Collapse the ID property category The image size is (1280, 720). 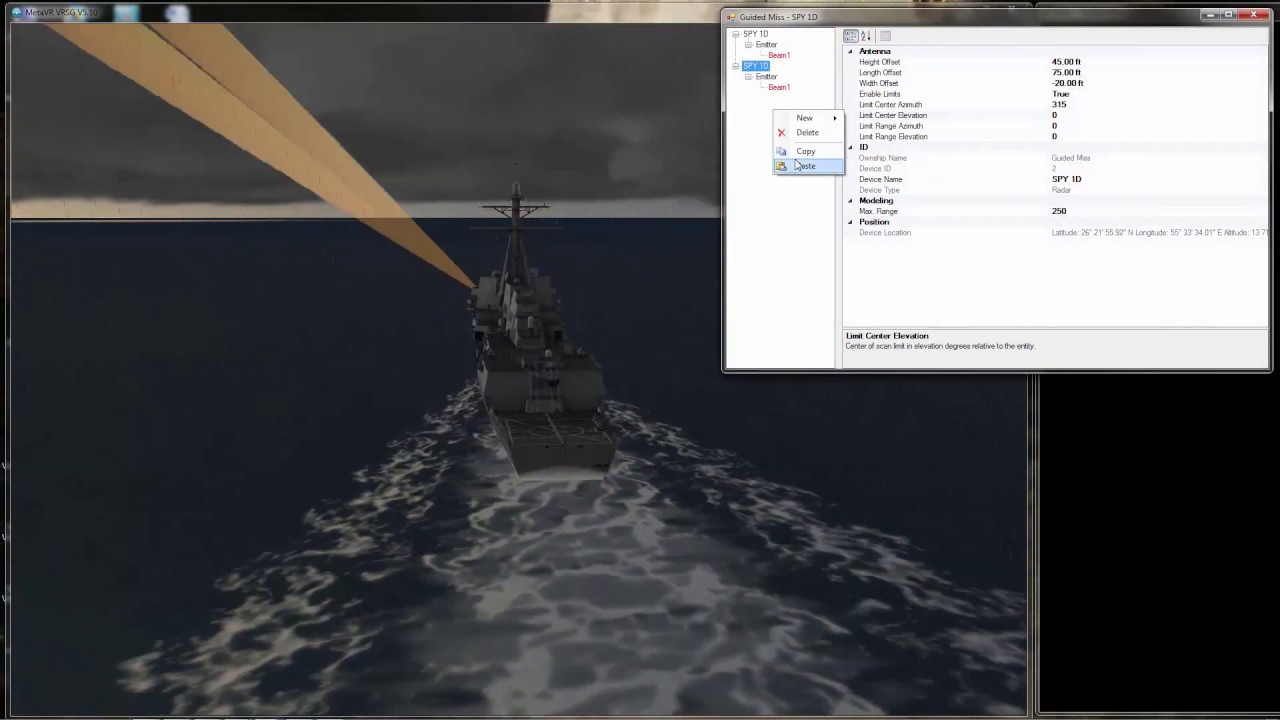[851, 147]
